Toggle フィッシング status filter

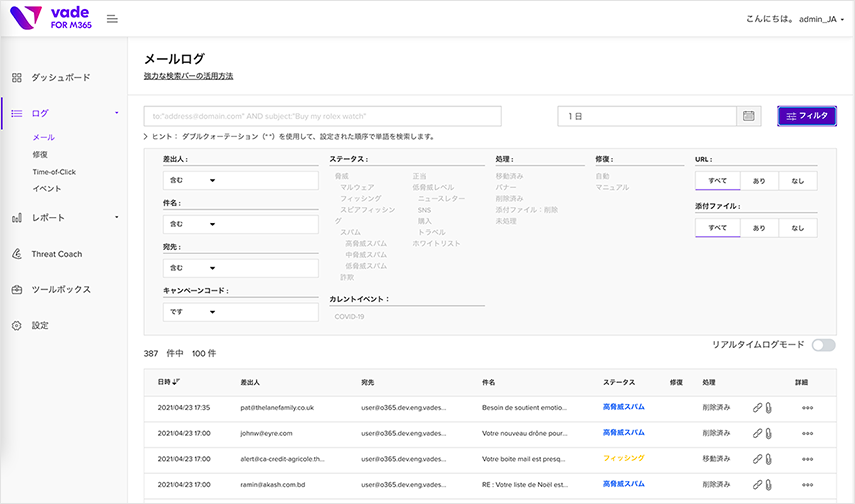360,199
